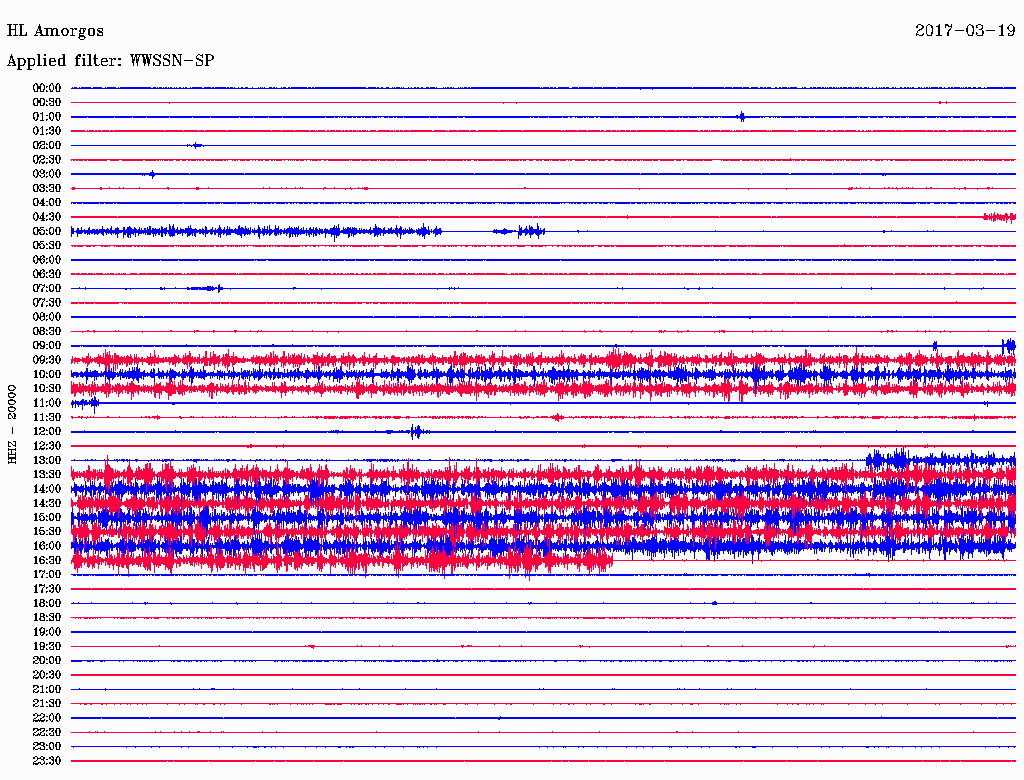The width and height of the screenshot is (1024, 780).
Task: Select the 06:00 time label
Action: tap(47, 259)
